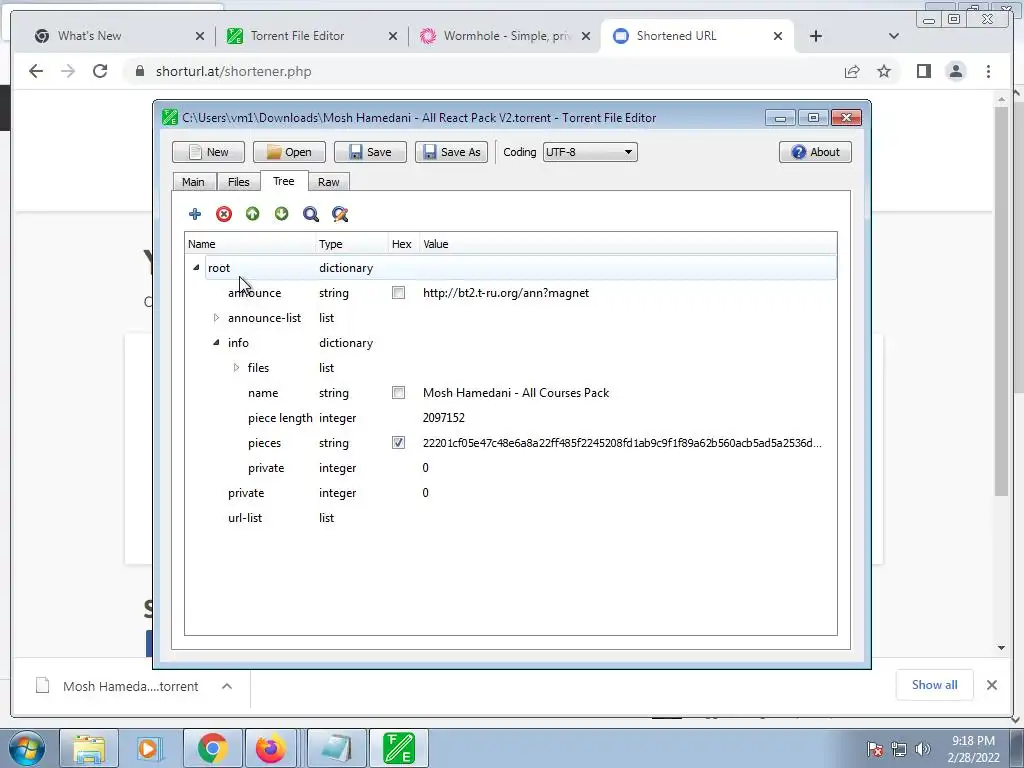Open the find and replace icon

click(340, 214)
